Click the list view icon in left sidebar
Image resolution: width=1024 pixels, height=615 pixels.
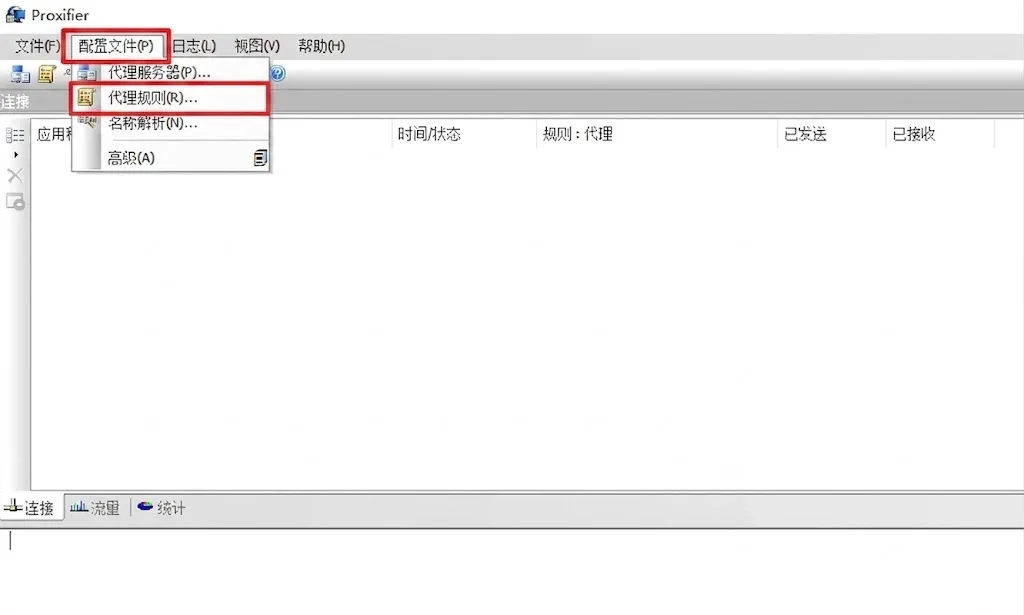[x=15, y=135]
